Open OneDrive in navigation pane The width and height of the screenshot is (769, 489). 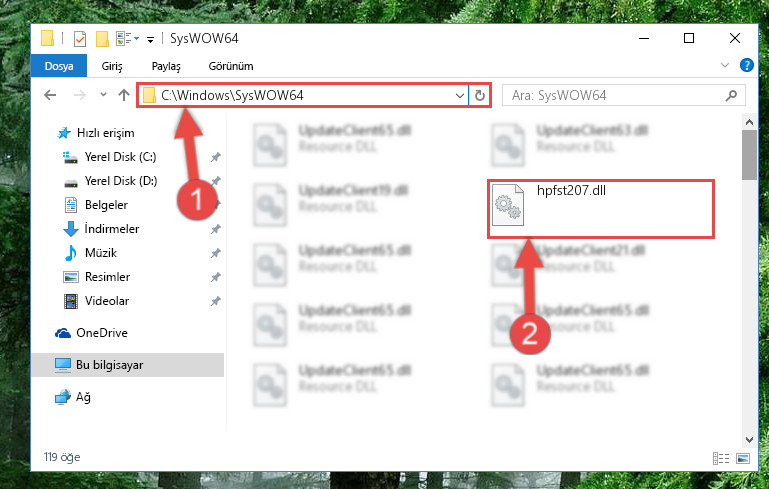[102, 333]
